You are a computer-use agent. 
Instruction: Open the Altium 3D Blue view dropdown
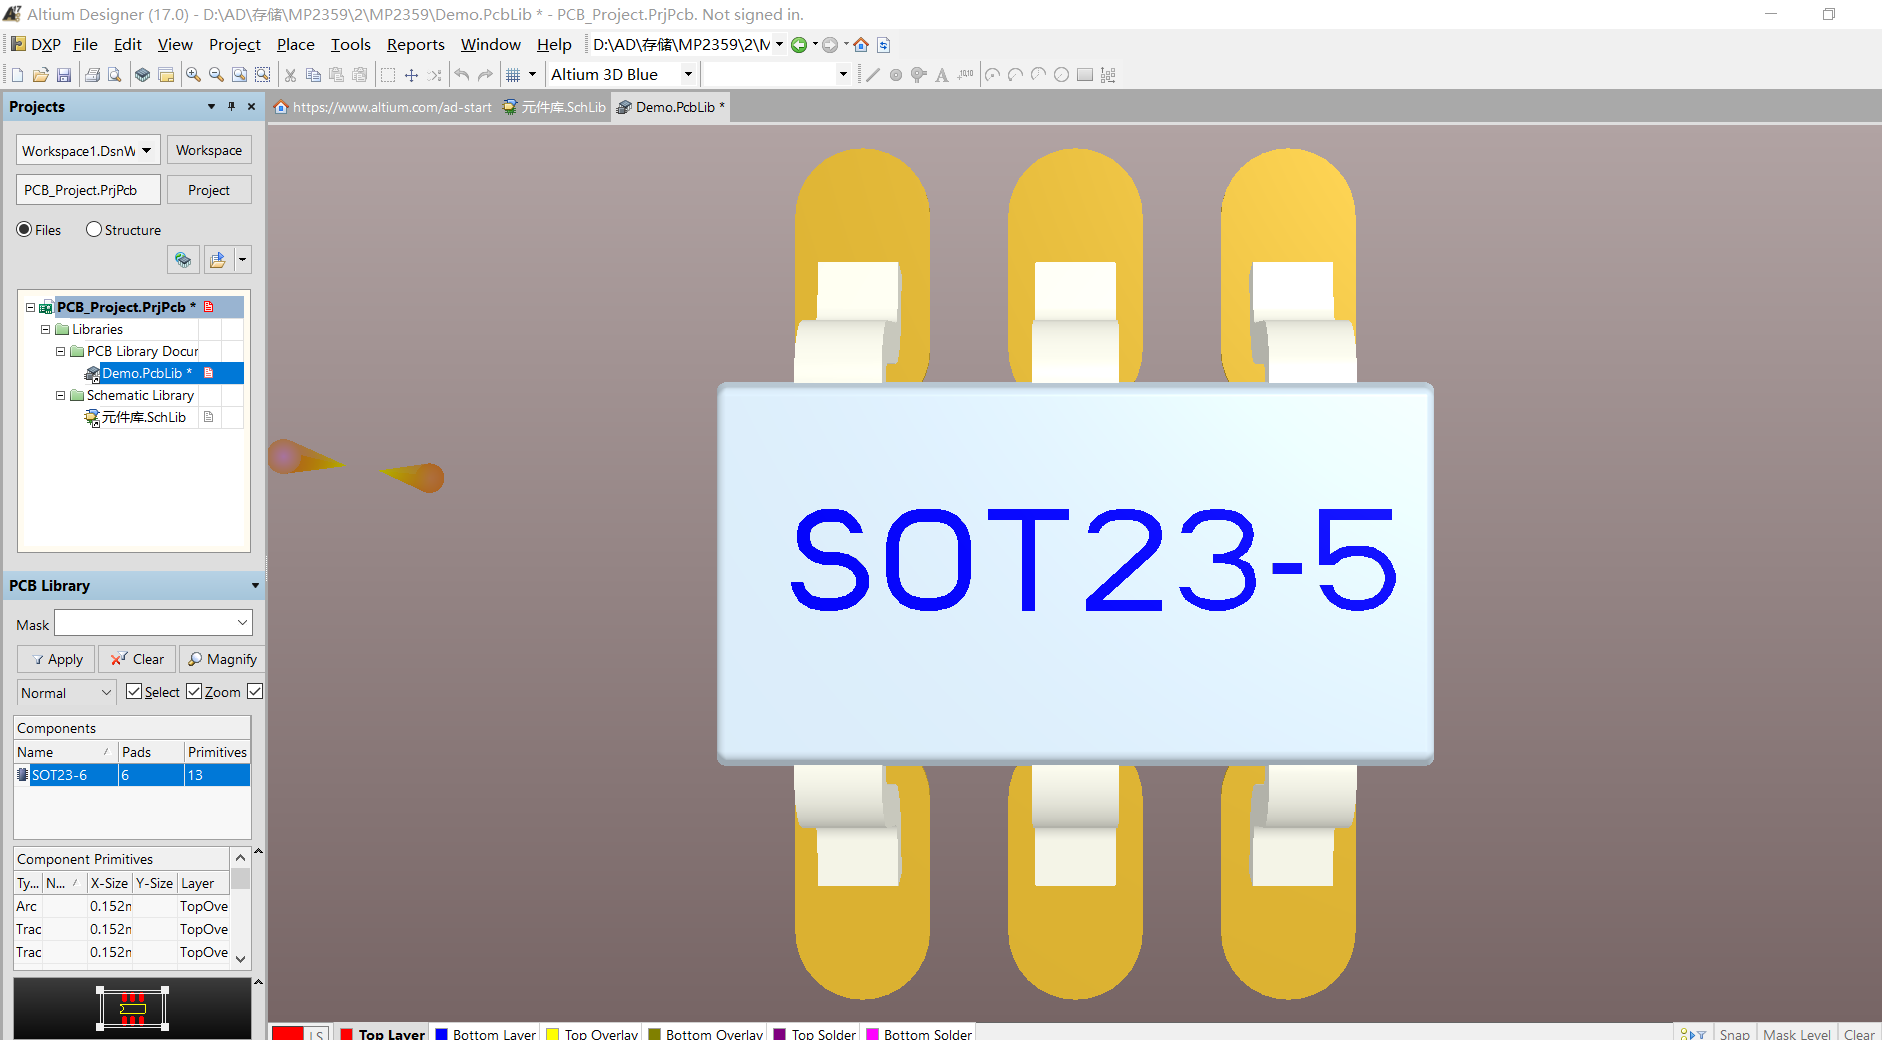click(688, 74)
